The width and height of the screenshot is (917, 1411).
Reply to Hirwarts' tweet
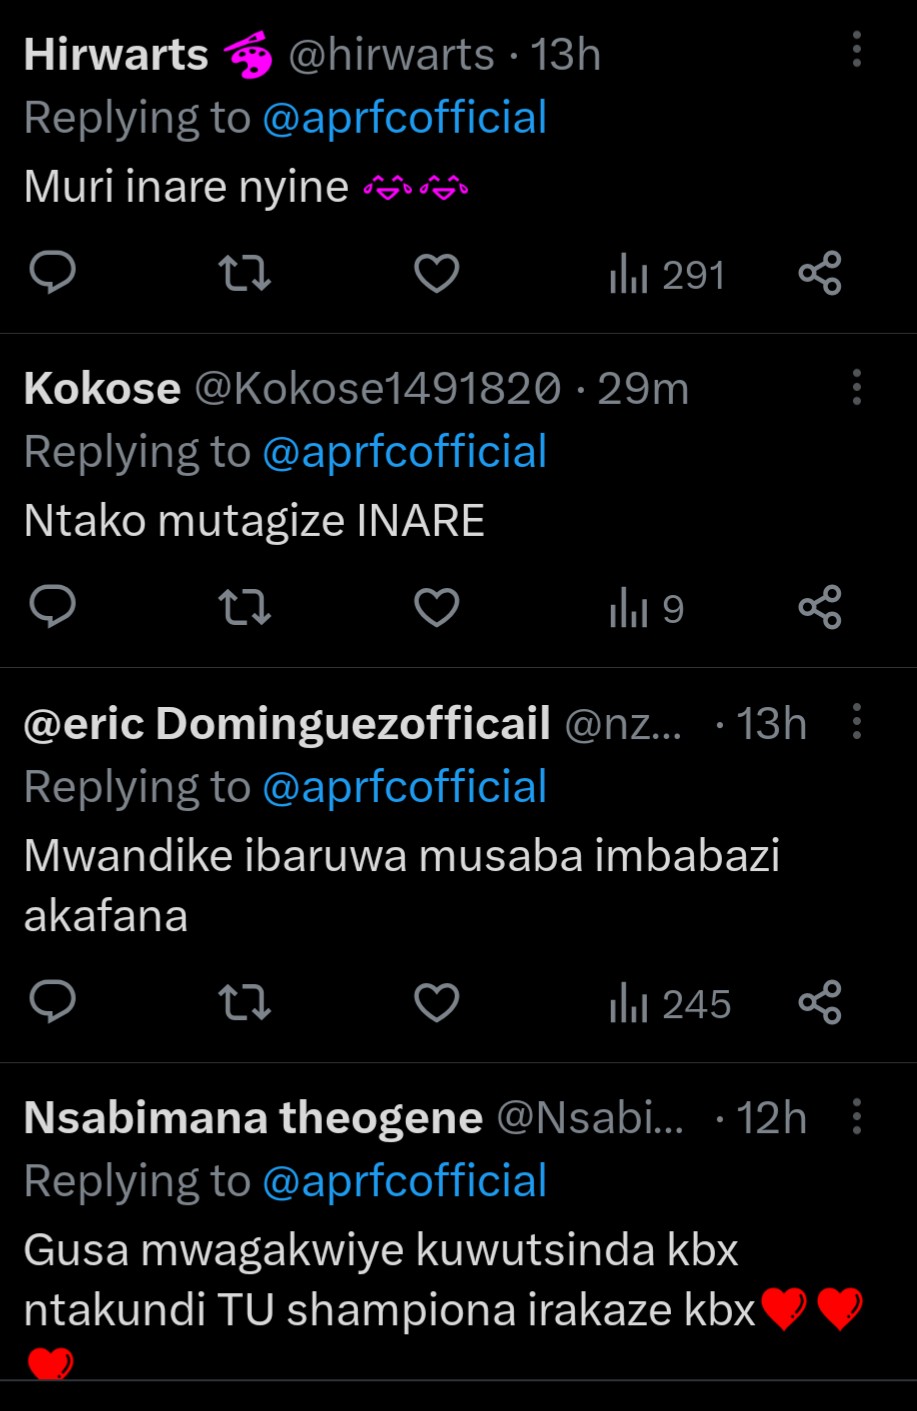point(53,273)
